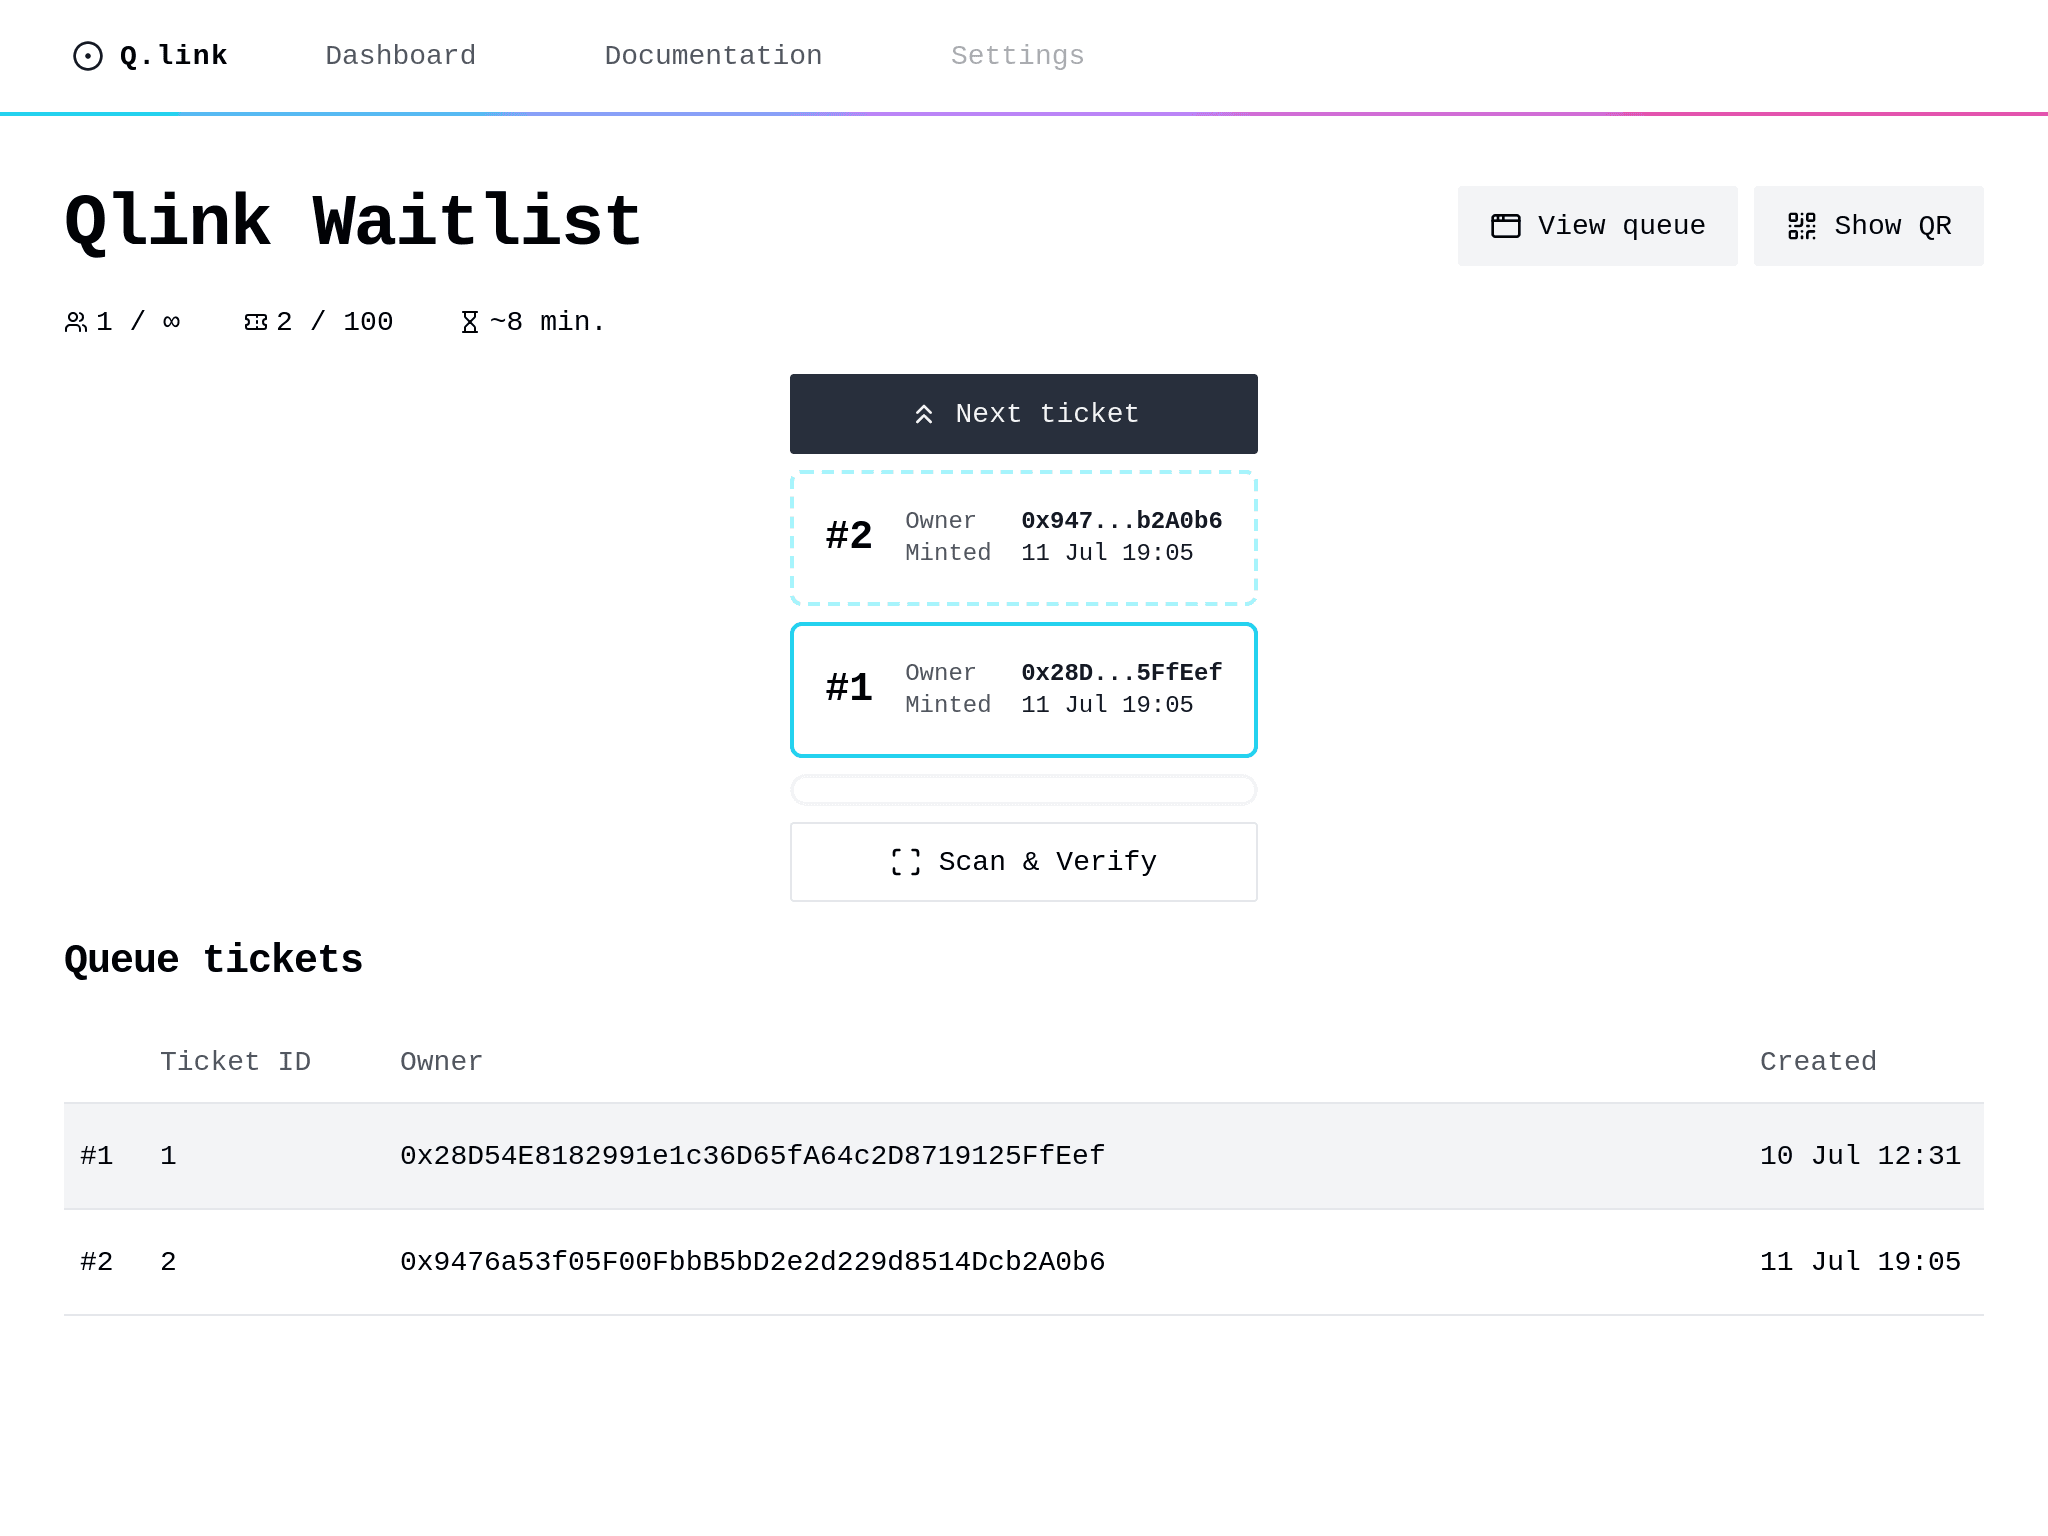Click the Next ticket rocket icon

(922, 415)
